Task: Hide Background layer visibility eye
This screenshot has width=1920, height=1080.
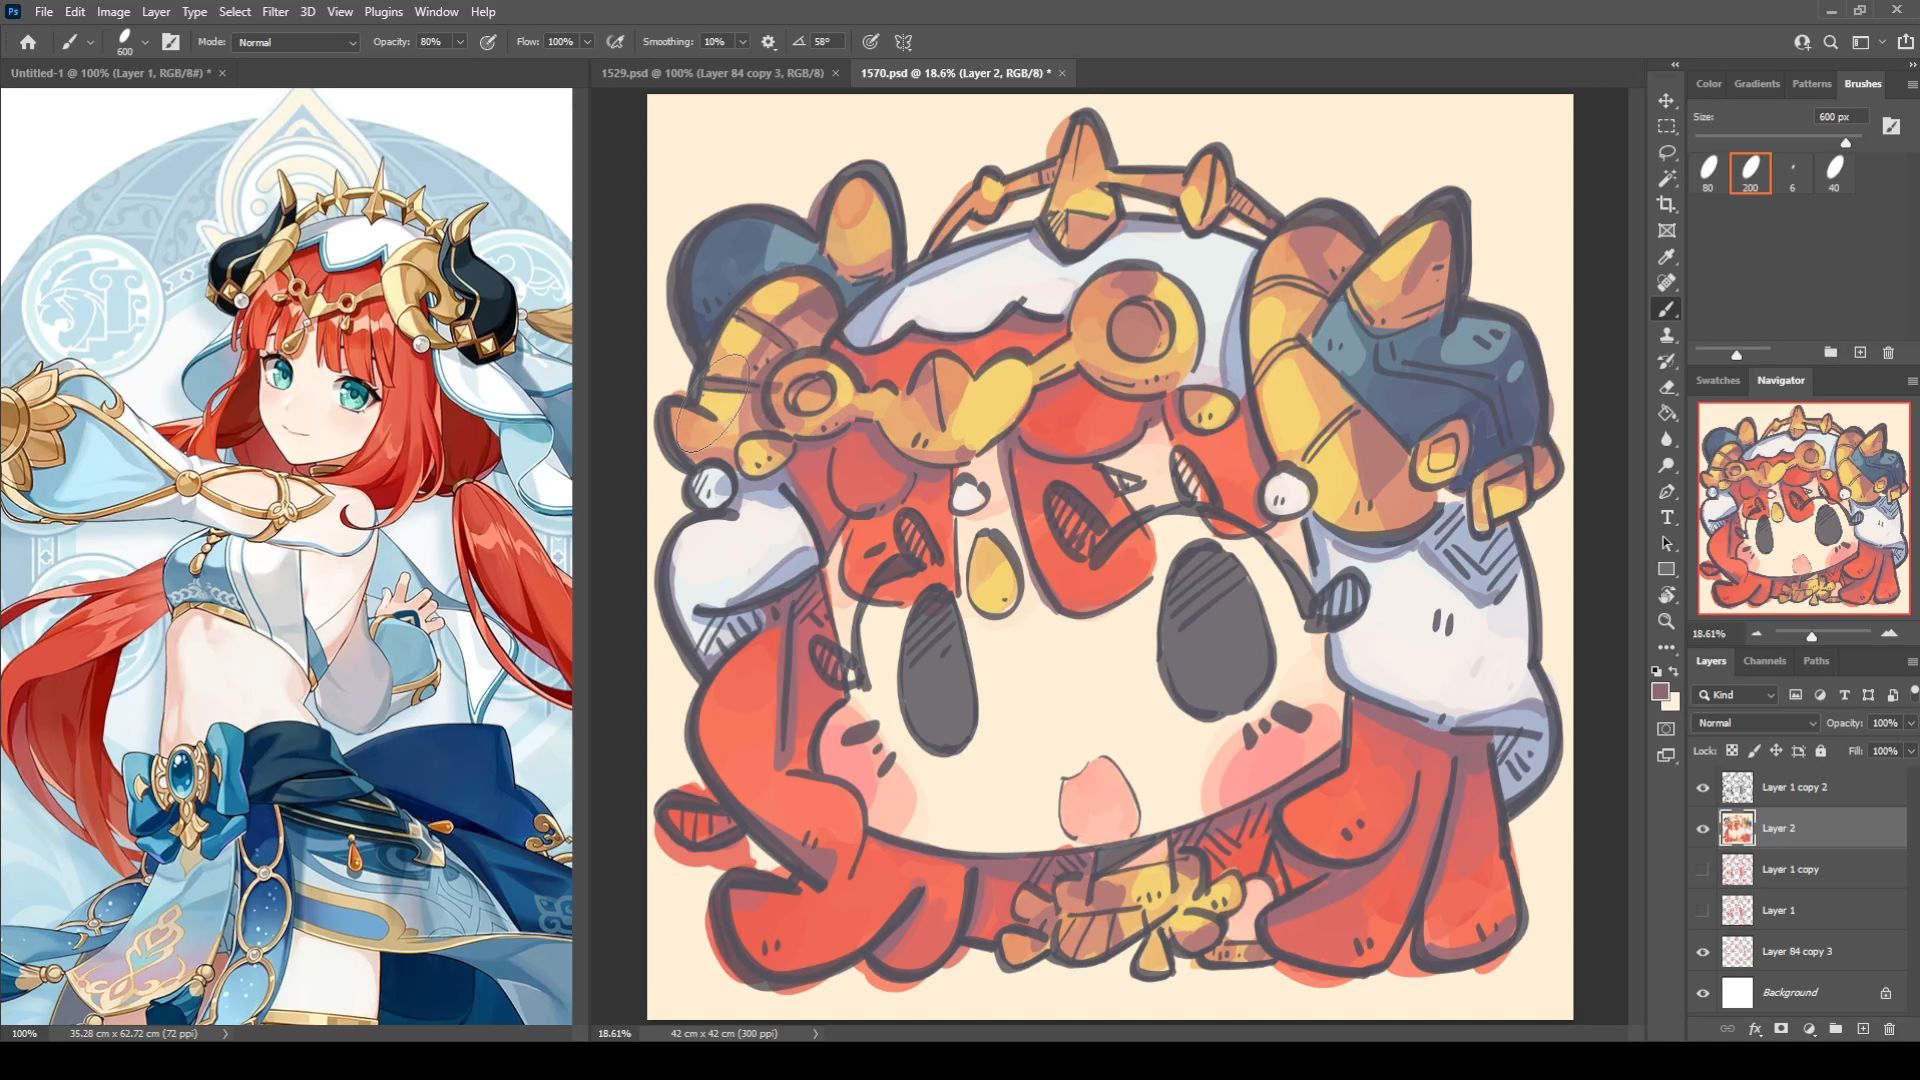Action: coord(1702,992)
